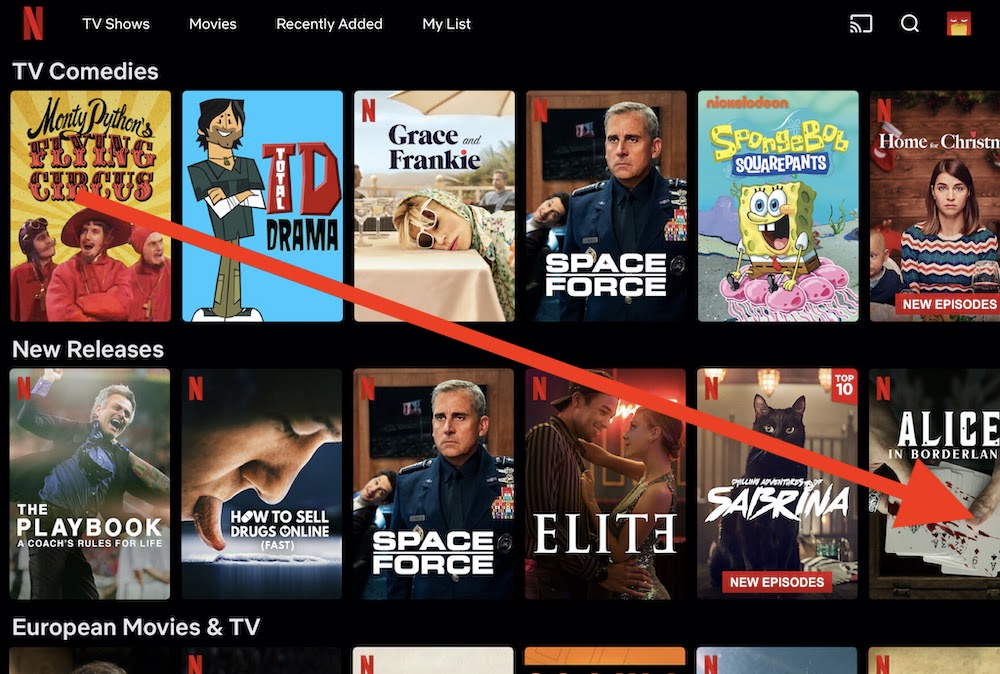Open the TV Comedies category heading
Image resolution: width=1000 pixels, height=674 pixels.
(85, 71)
